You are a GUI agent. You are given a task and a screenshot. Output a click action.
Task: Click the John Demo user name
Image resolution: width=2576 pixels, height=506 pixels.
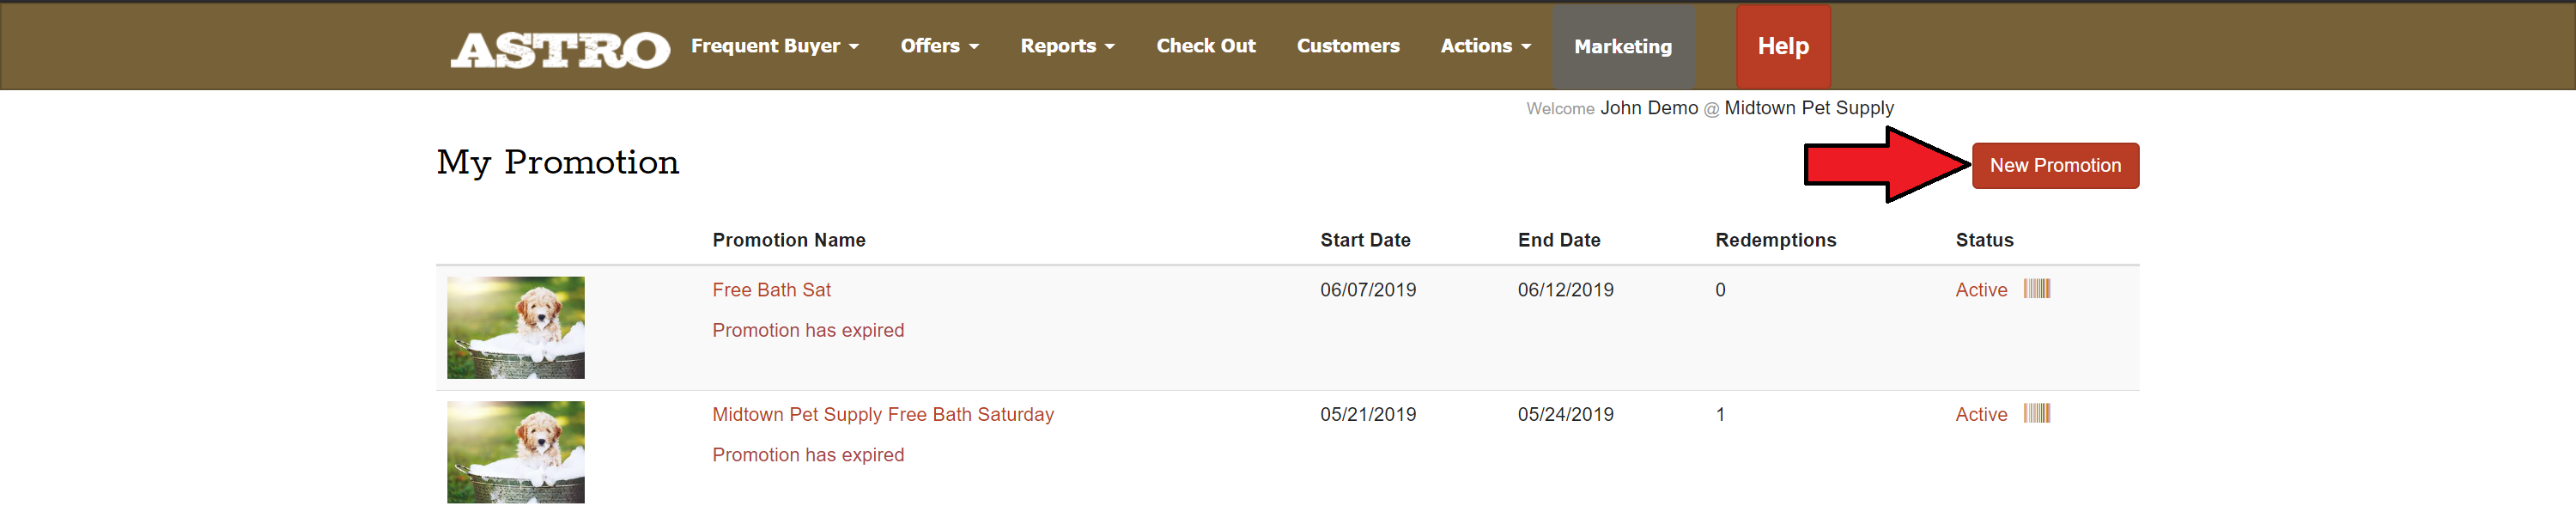(x=1648, y=108)
